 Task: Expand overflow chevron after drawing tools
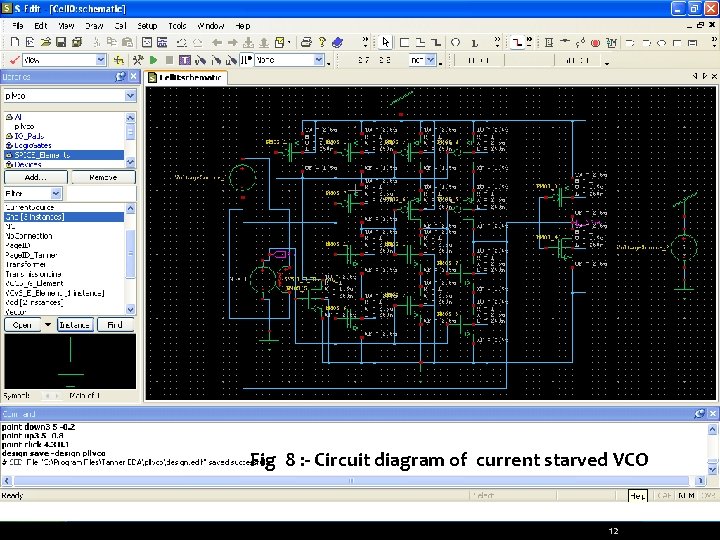497,42
